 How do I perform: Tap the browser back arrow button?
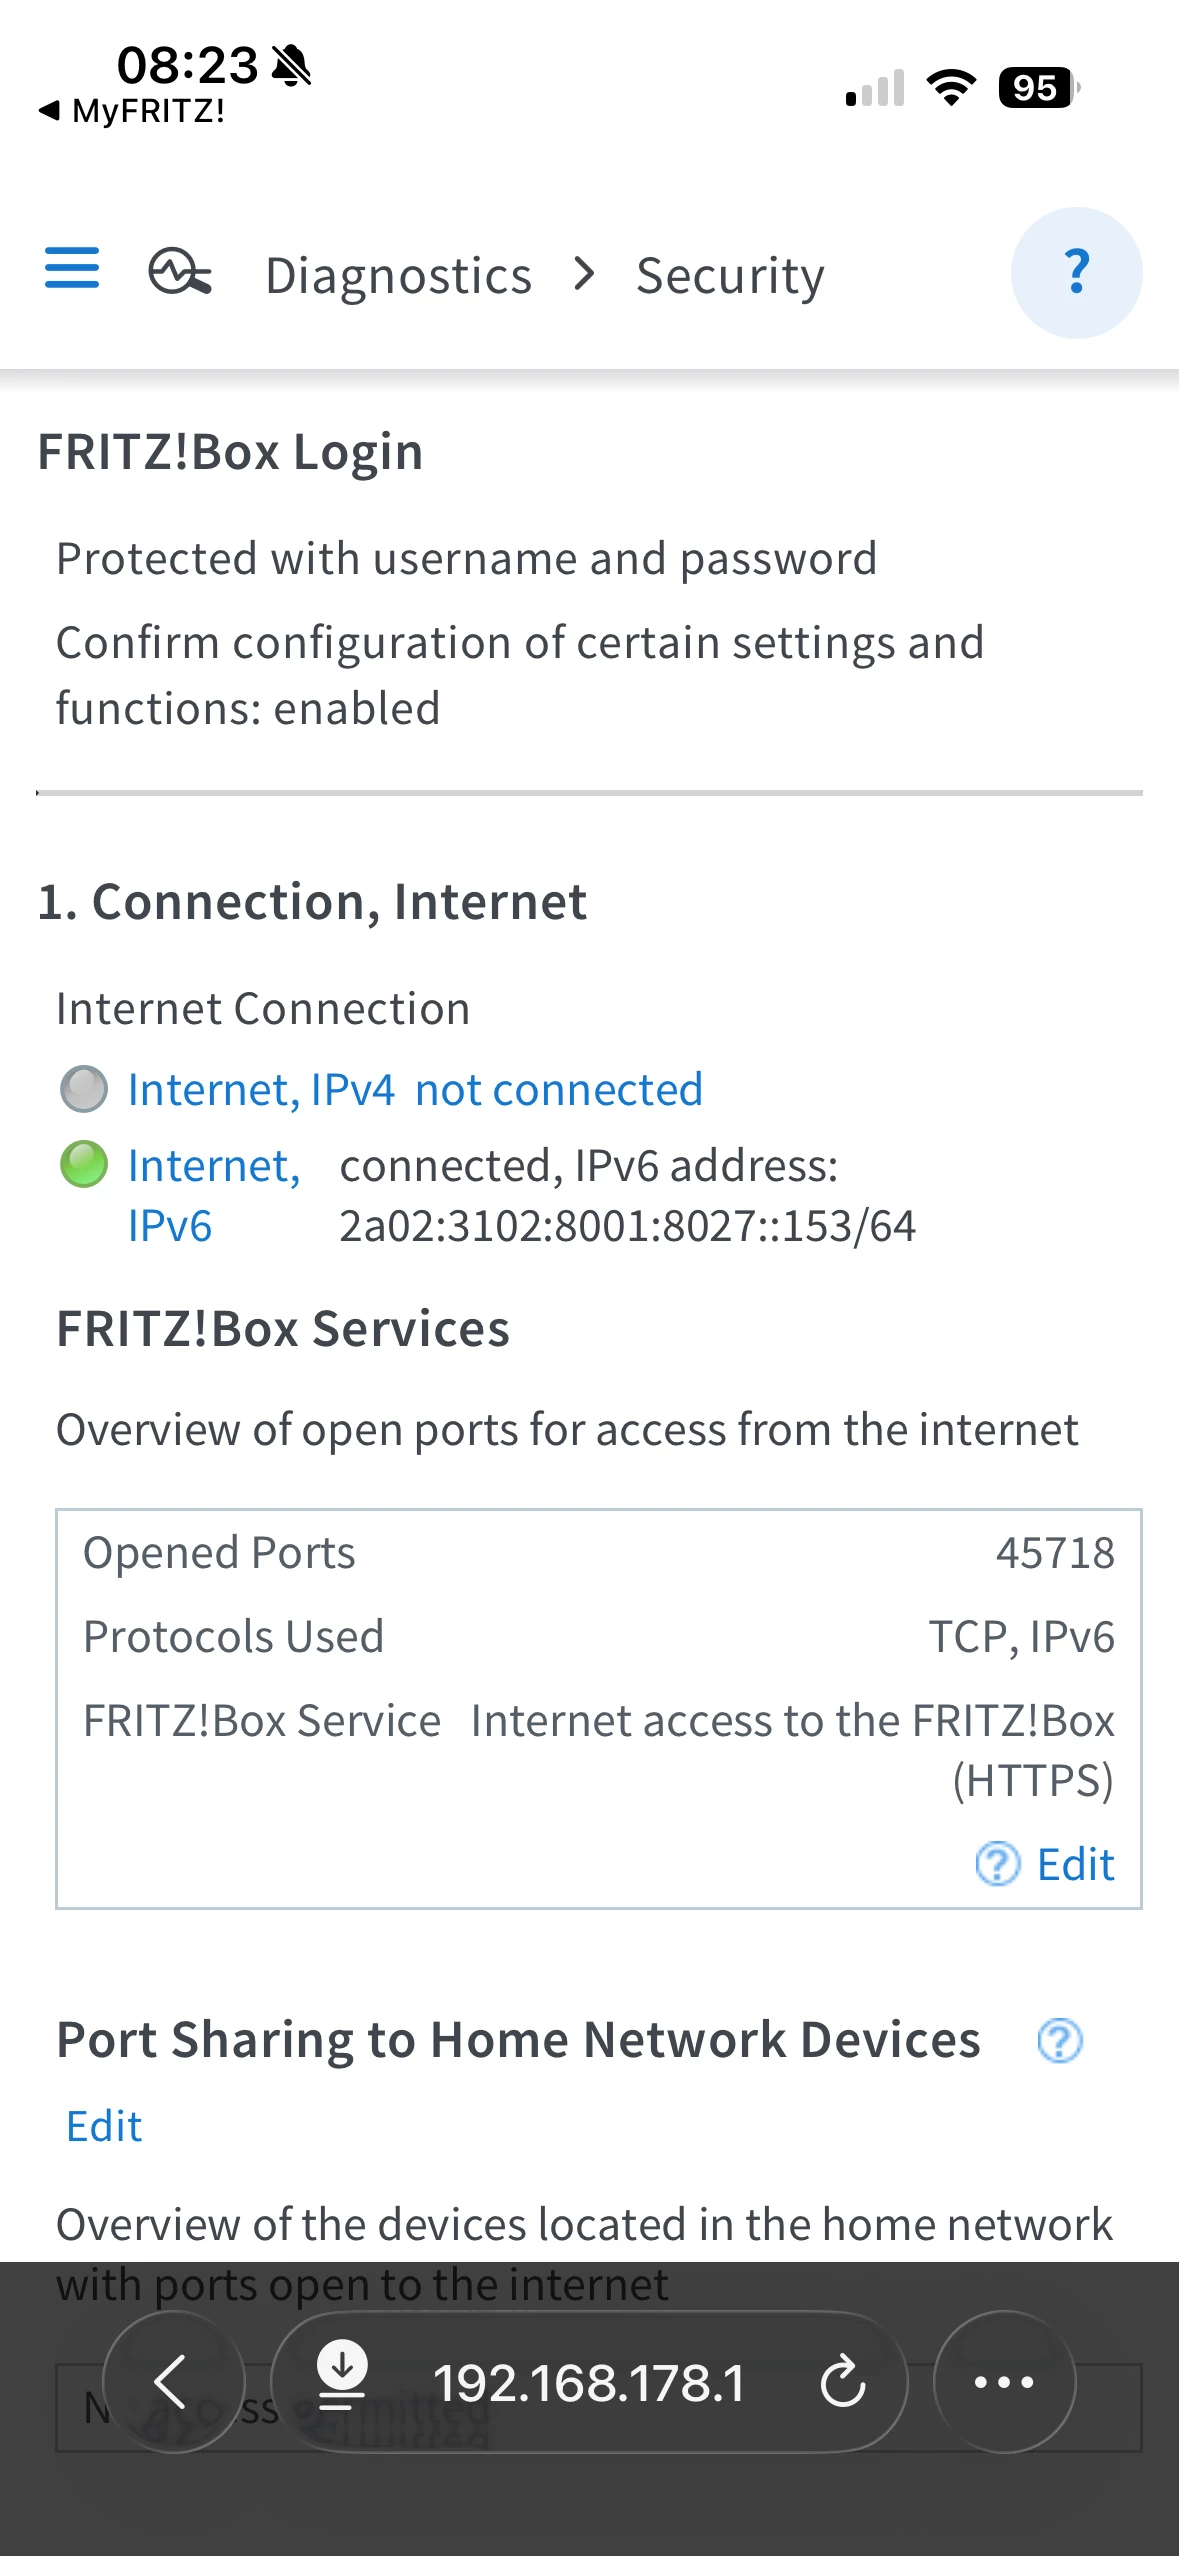point(173,2382)
